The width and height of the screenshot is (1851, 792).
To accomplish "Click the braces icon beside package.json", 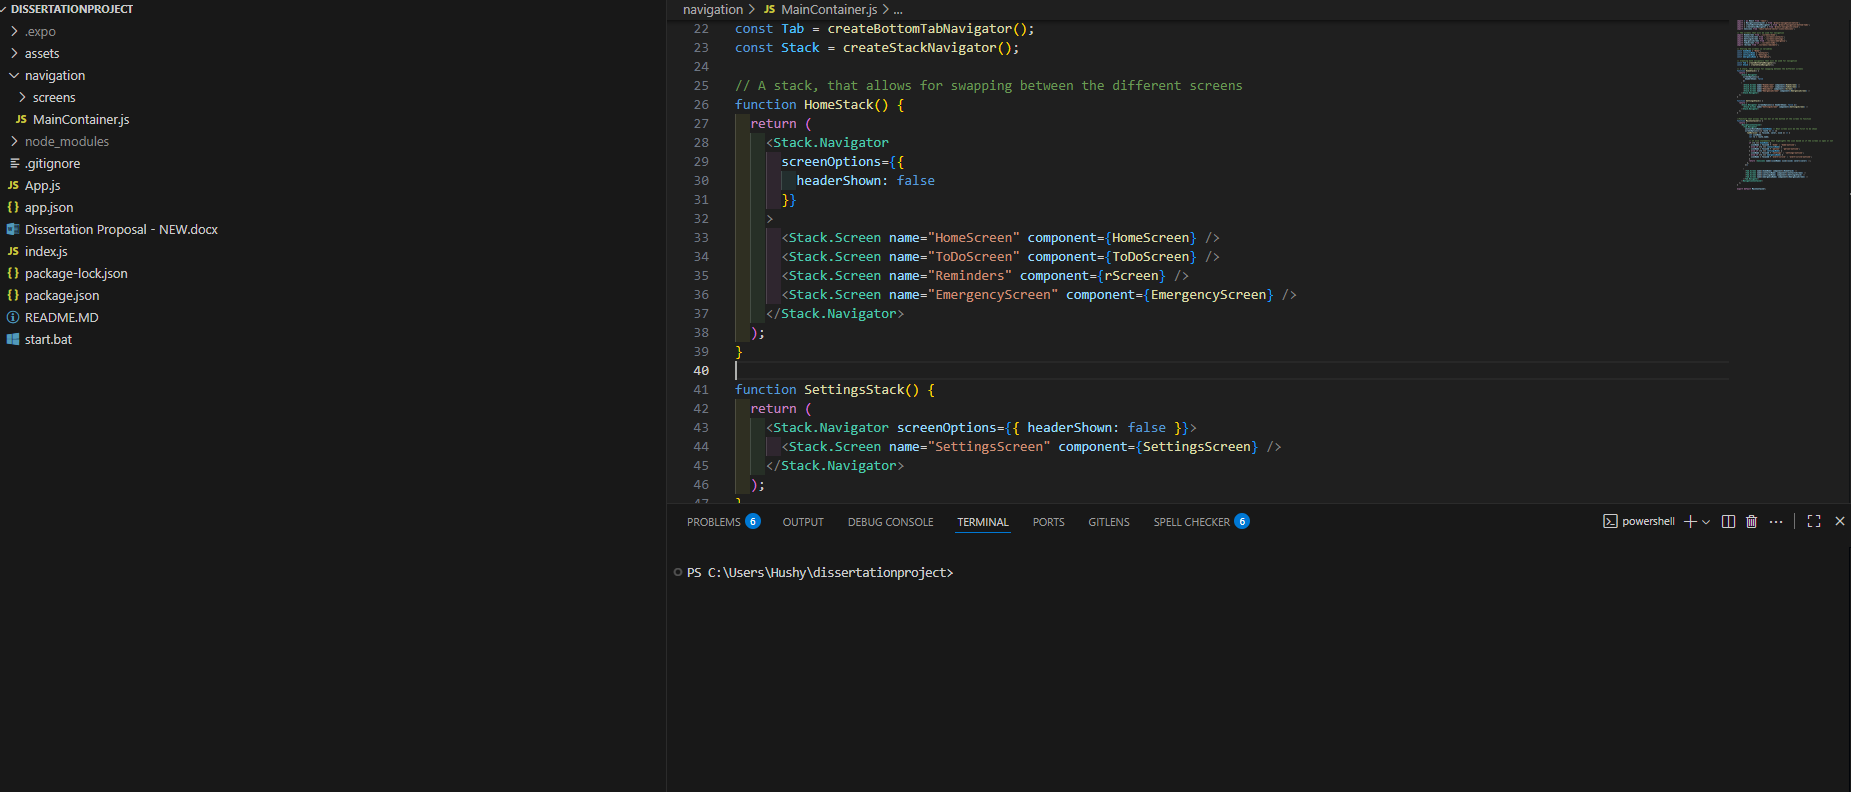I will coord(13,295).
